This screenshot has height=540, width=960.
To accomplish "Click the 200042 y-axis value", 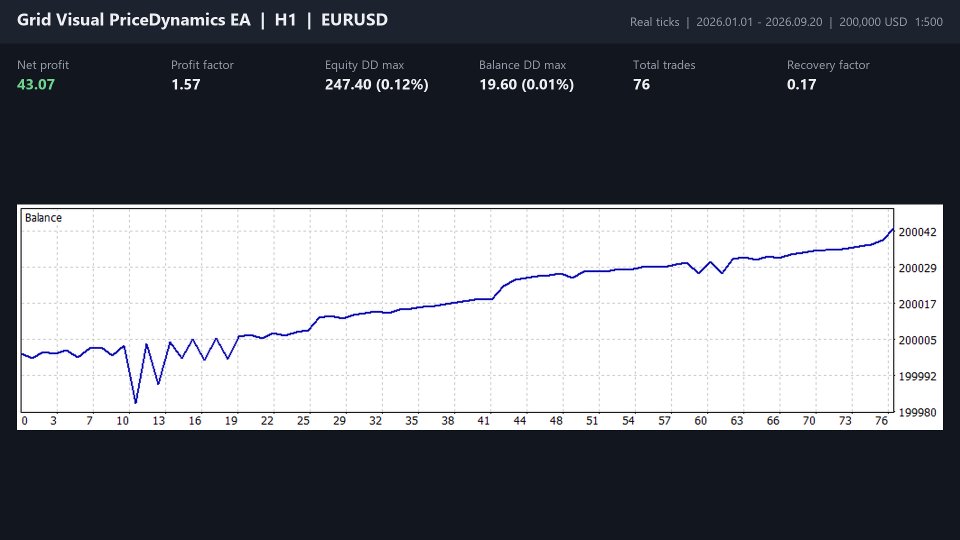I will click(x=917, y=232).
